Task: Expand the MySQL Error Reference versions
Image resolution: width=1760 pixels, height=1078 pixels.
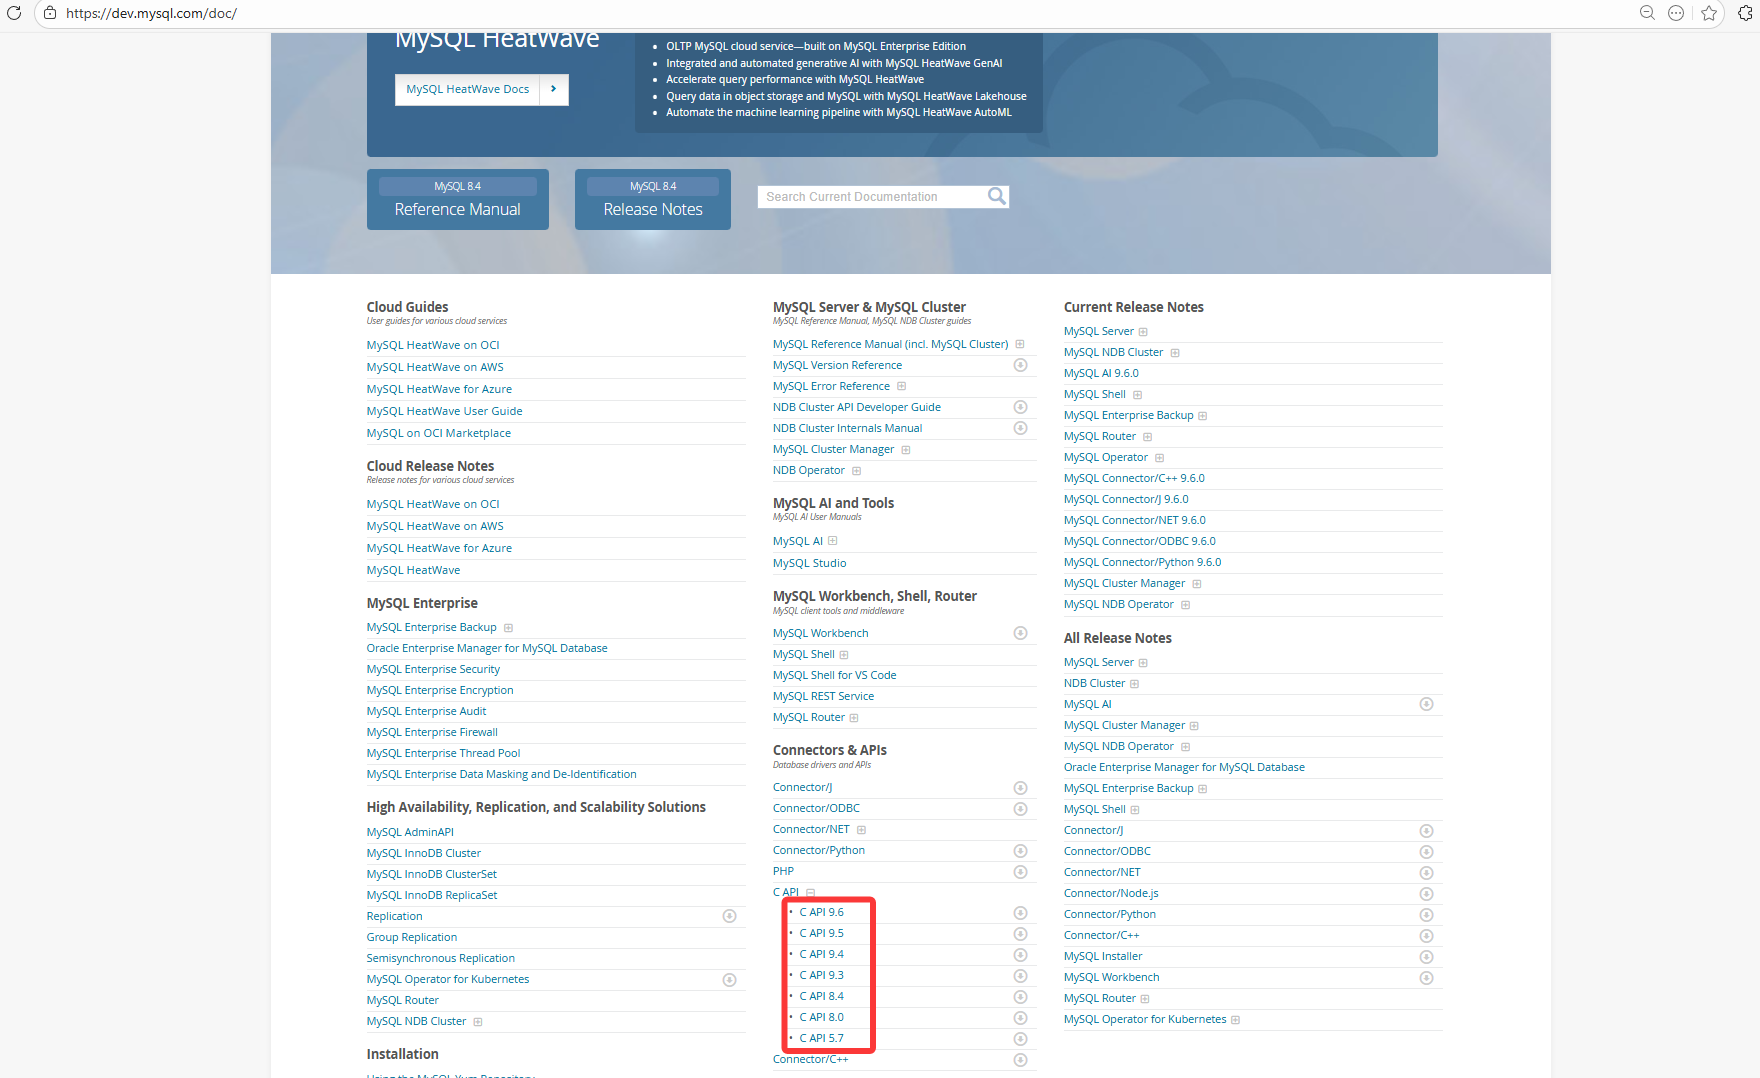Action: click(901, 386)
